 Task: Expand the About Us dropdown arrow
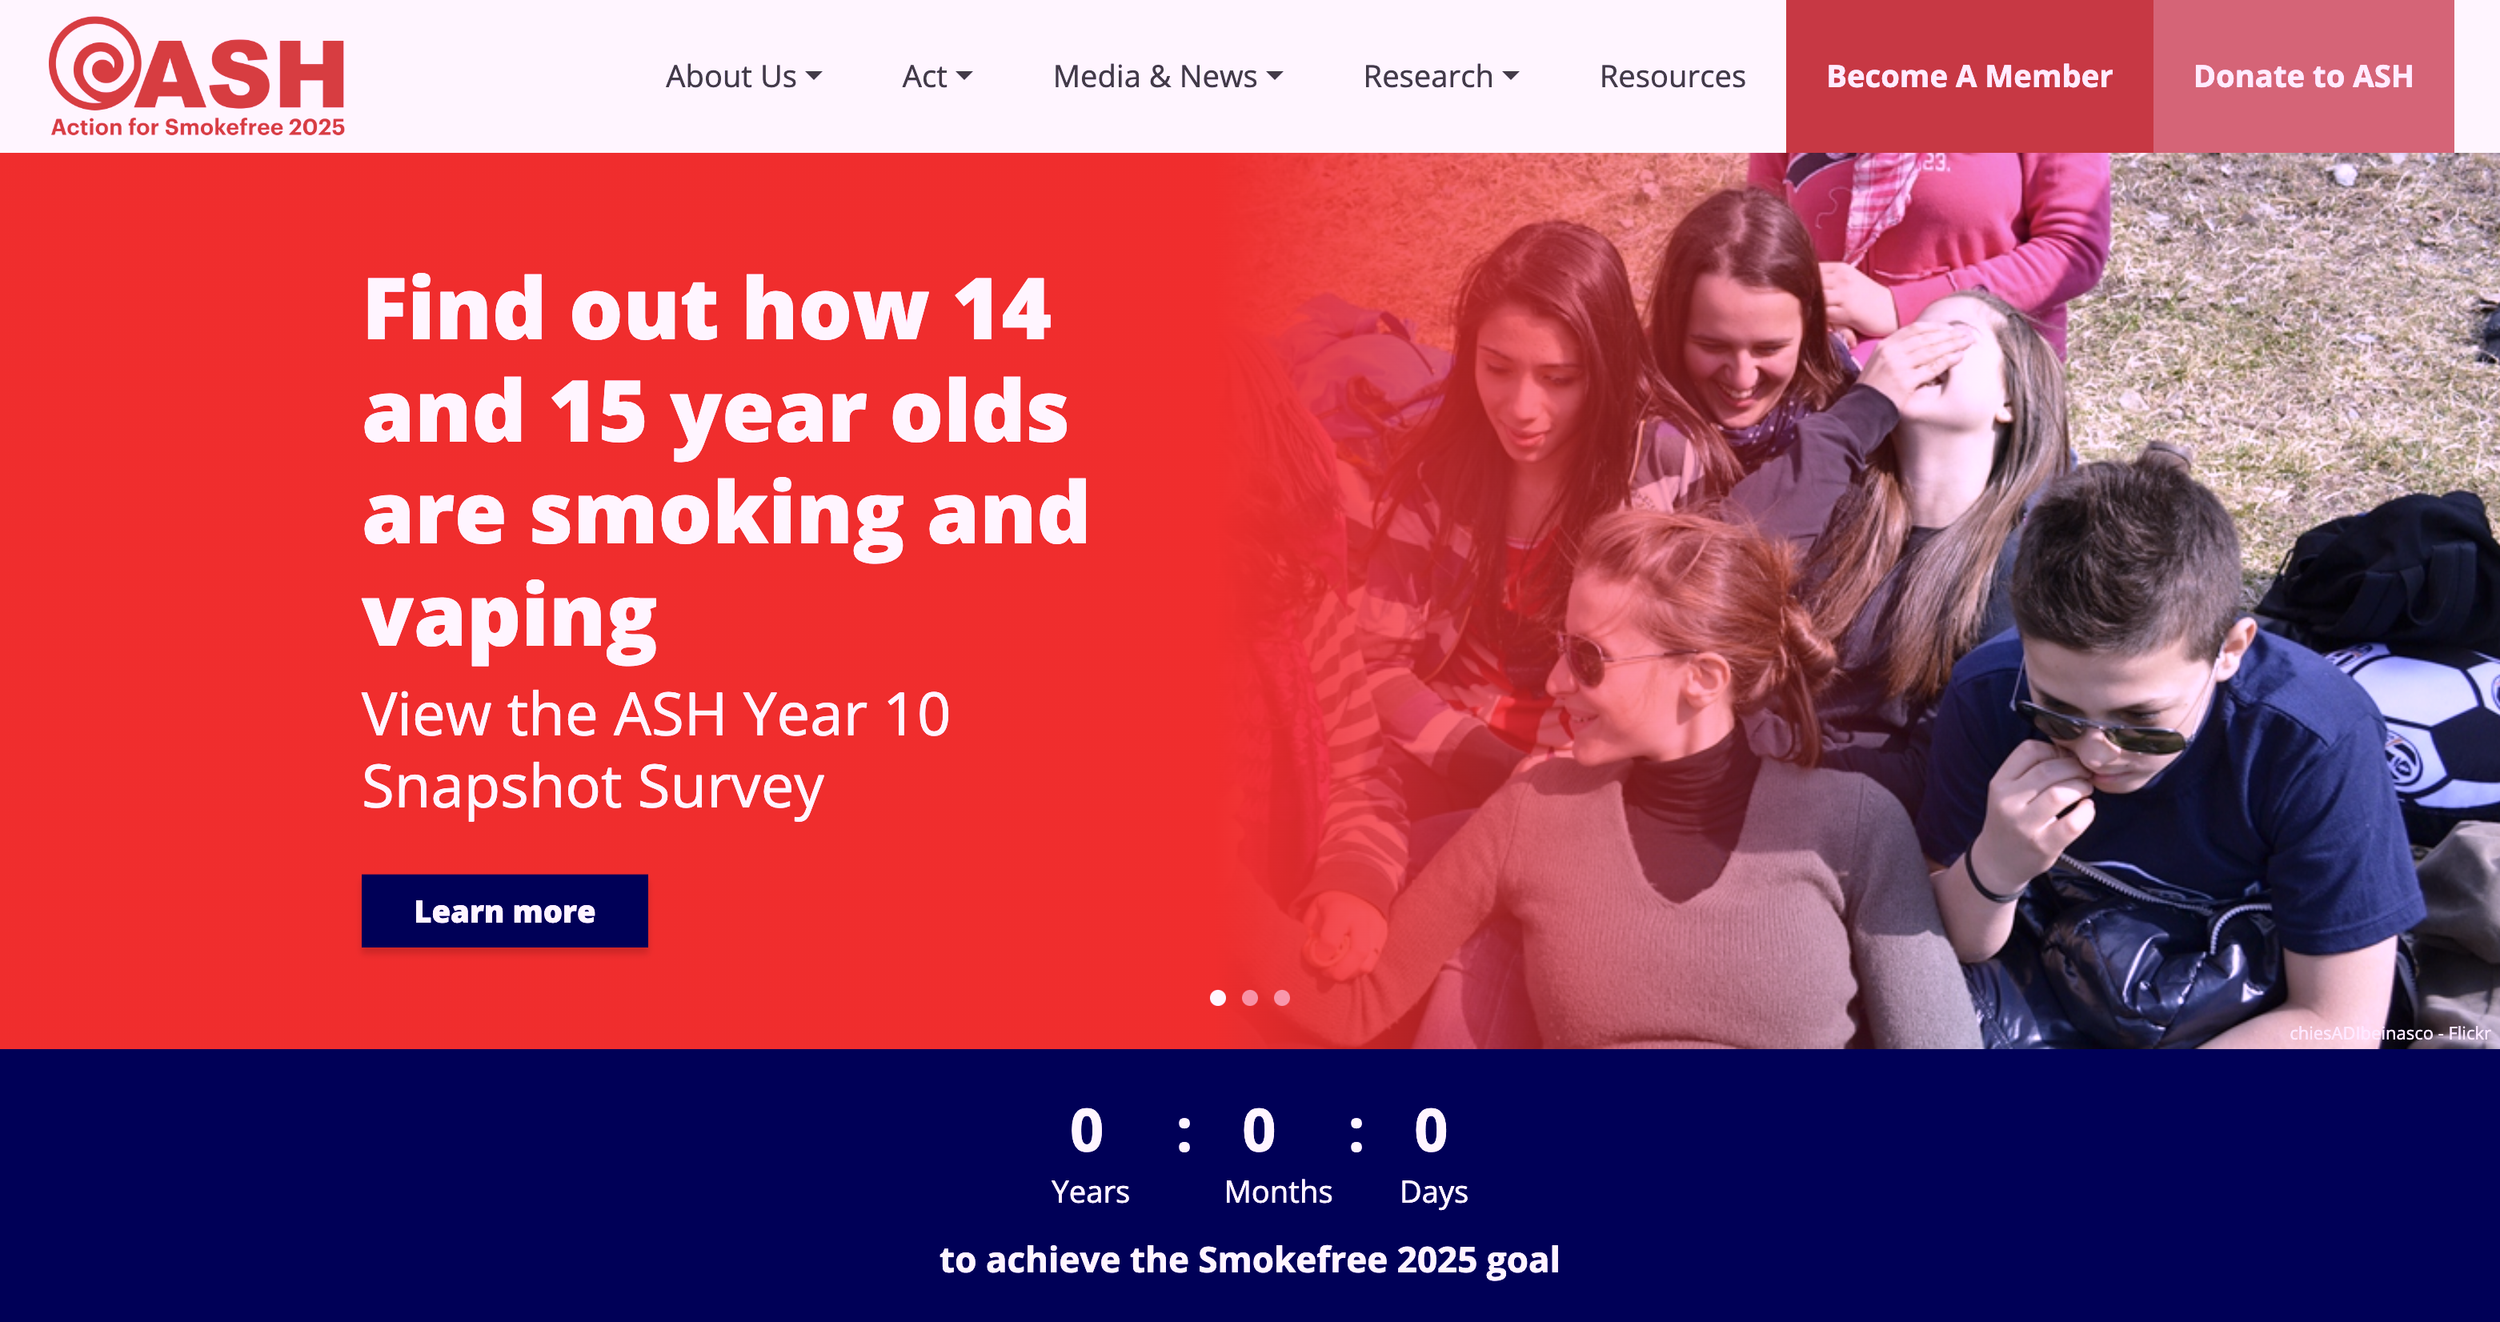pyautogui.click(x=814, y=76)
